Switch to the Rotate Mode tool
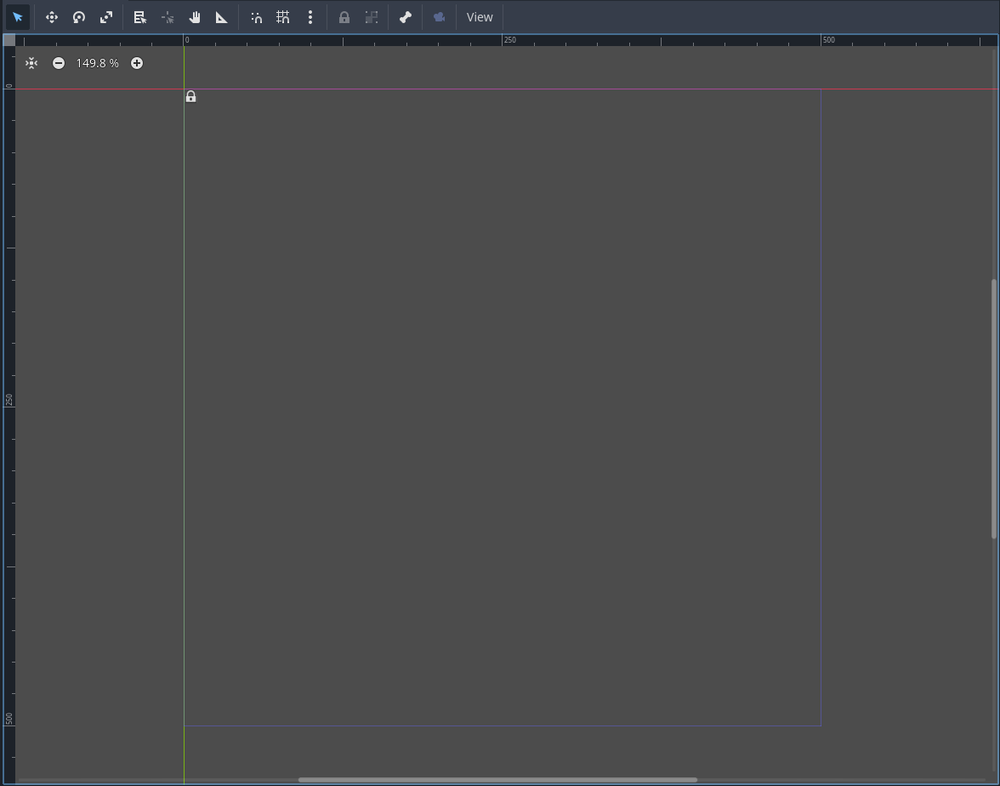The height and width of the screenshot is (786, 1000). [78, 17]
